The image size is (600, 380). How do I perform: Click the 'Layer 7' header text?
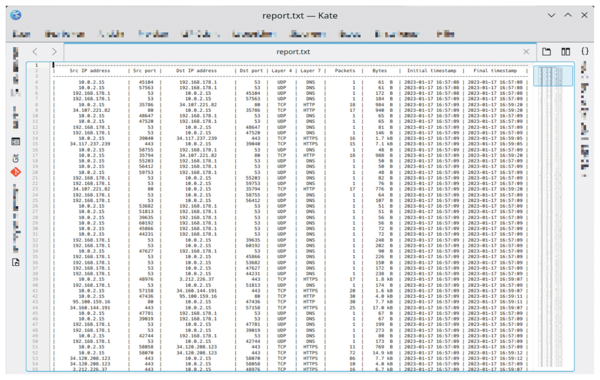[310, 71]
